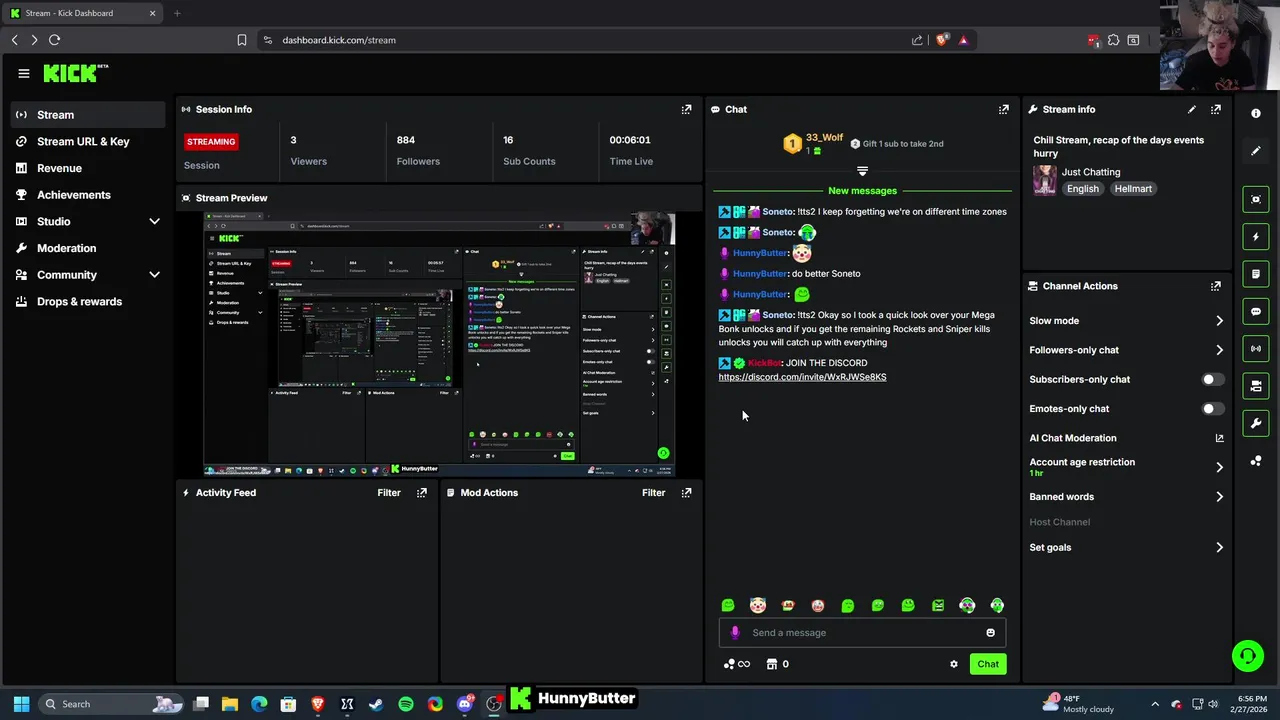The height and width of the screenshot is (720, 1280).
Task: Click New messages divider to jump down
Action: 862,190
